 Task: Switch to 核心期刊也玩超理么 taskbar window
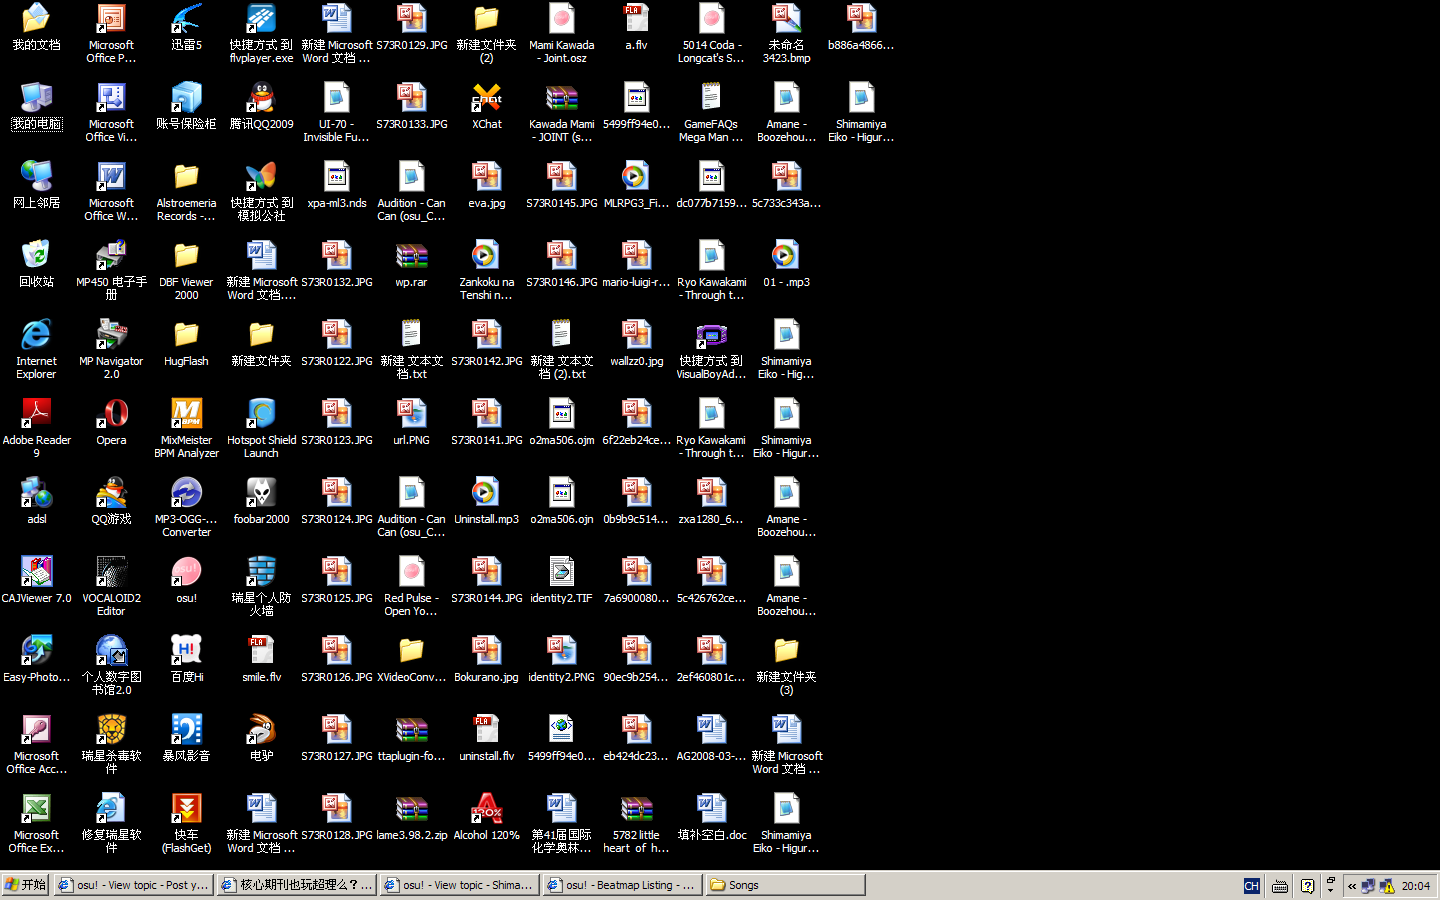pyautogui.click(x=296, y=885)
